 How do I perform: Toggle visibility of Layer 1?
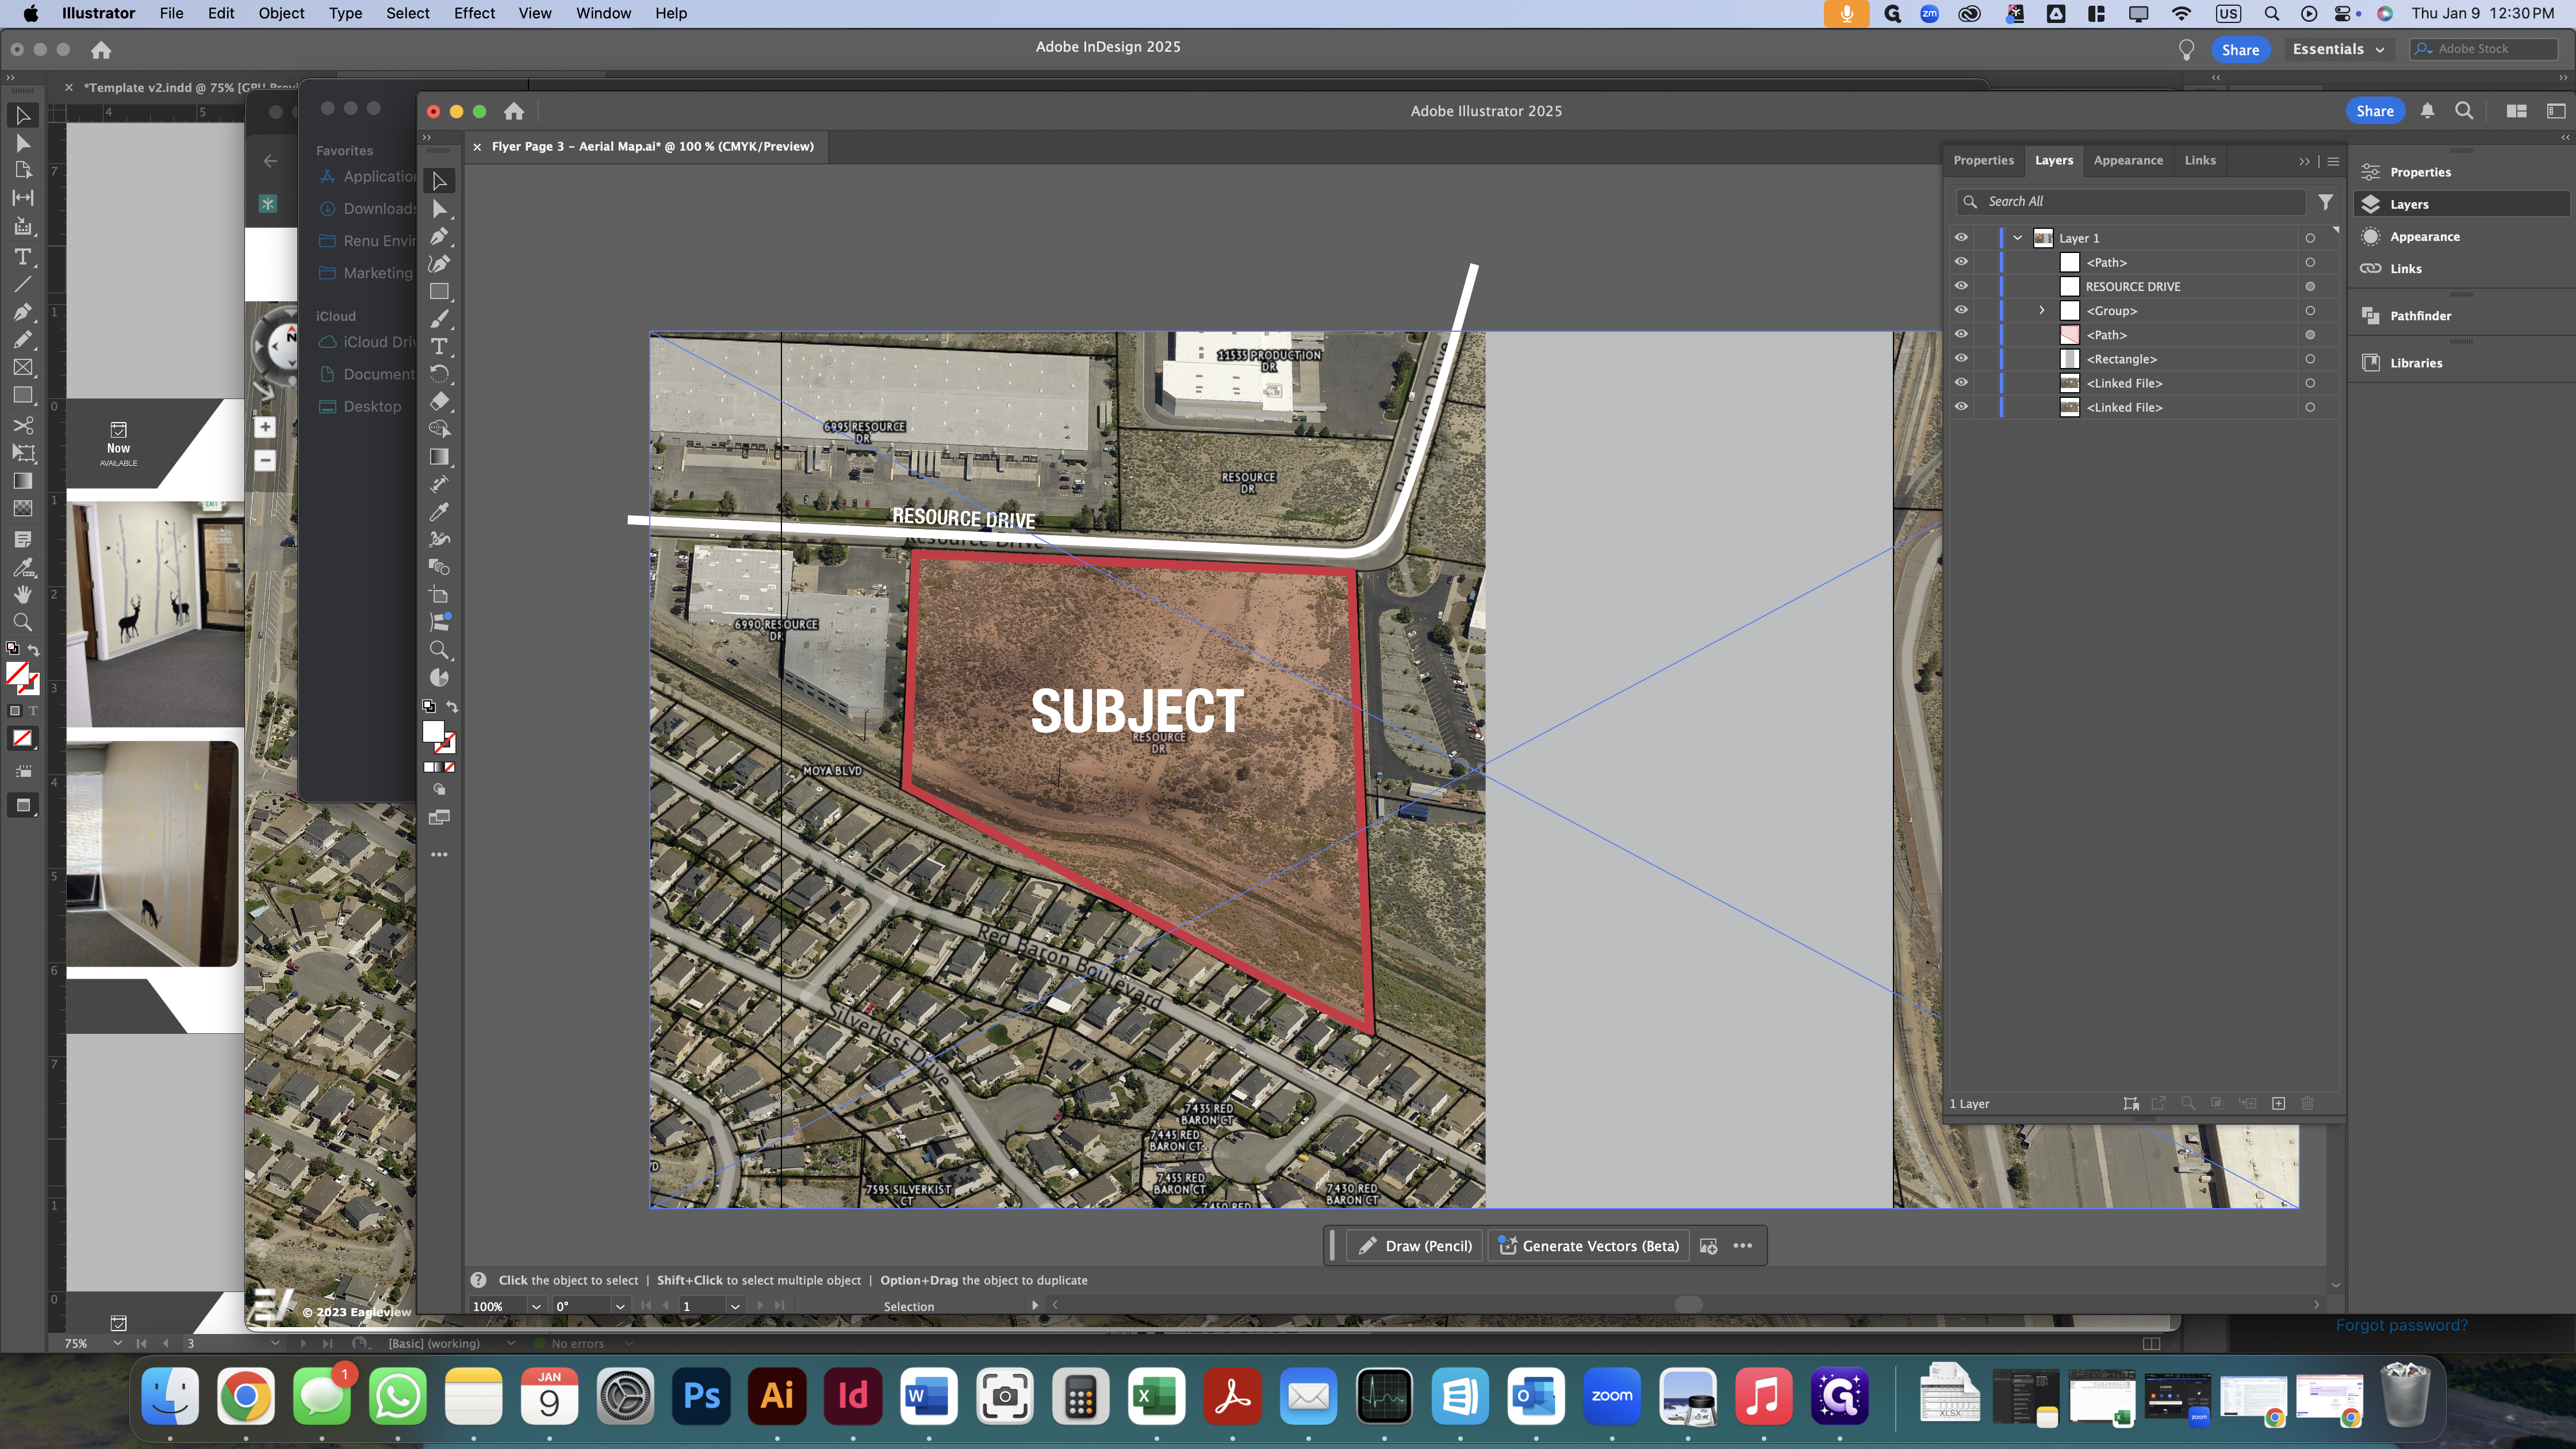[1961, 237]
